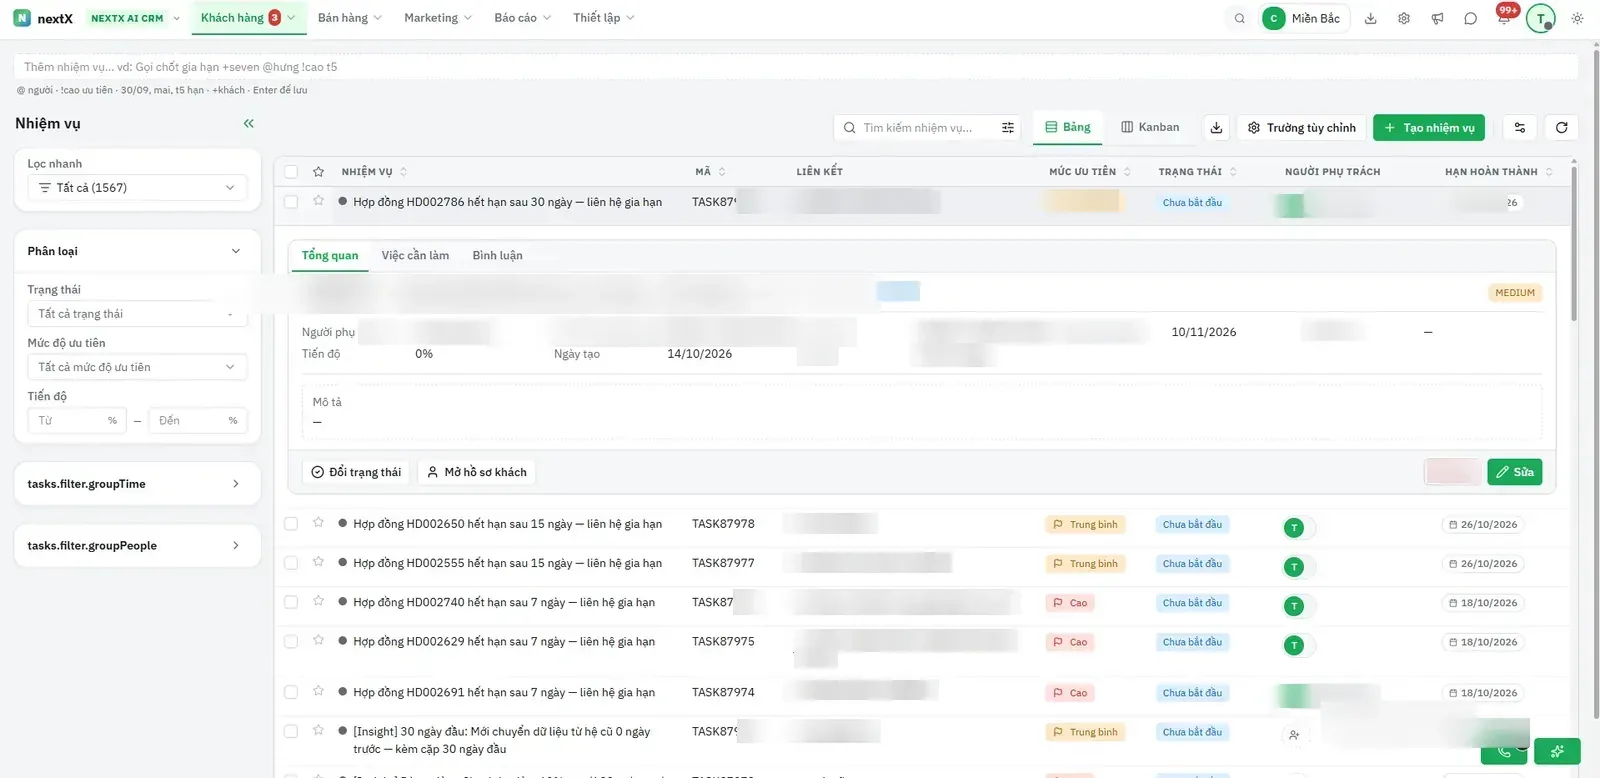Viewport: 1600px width, 778px height.
Task: Star the HD002650 contract task
Action: coord(318,523)
